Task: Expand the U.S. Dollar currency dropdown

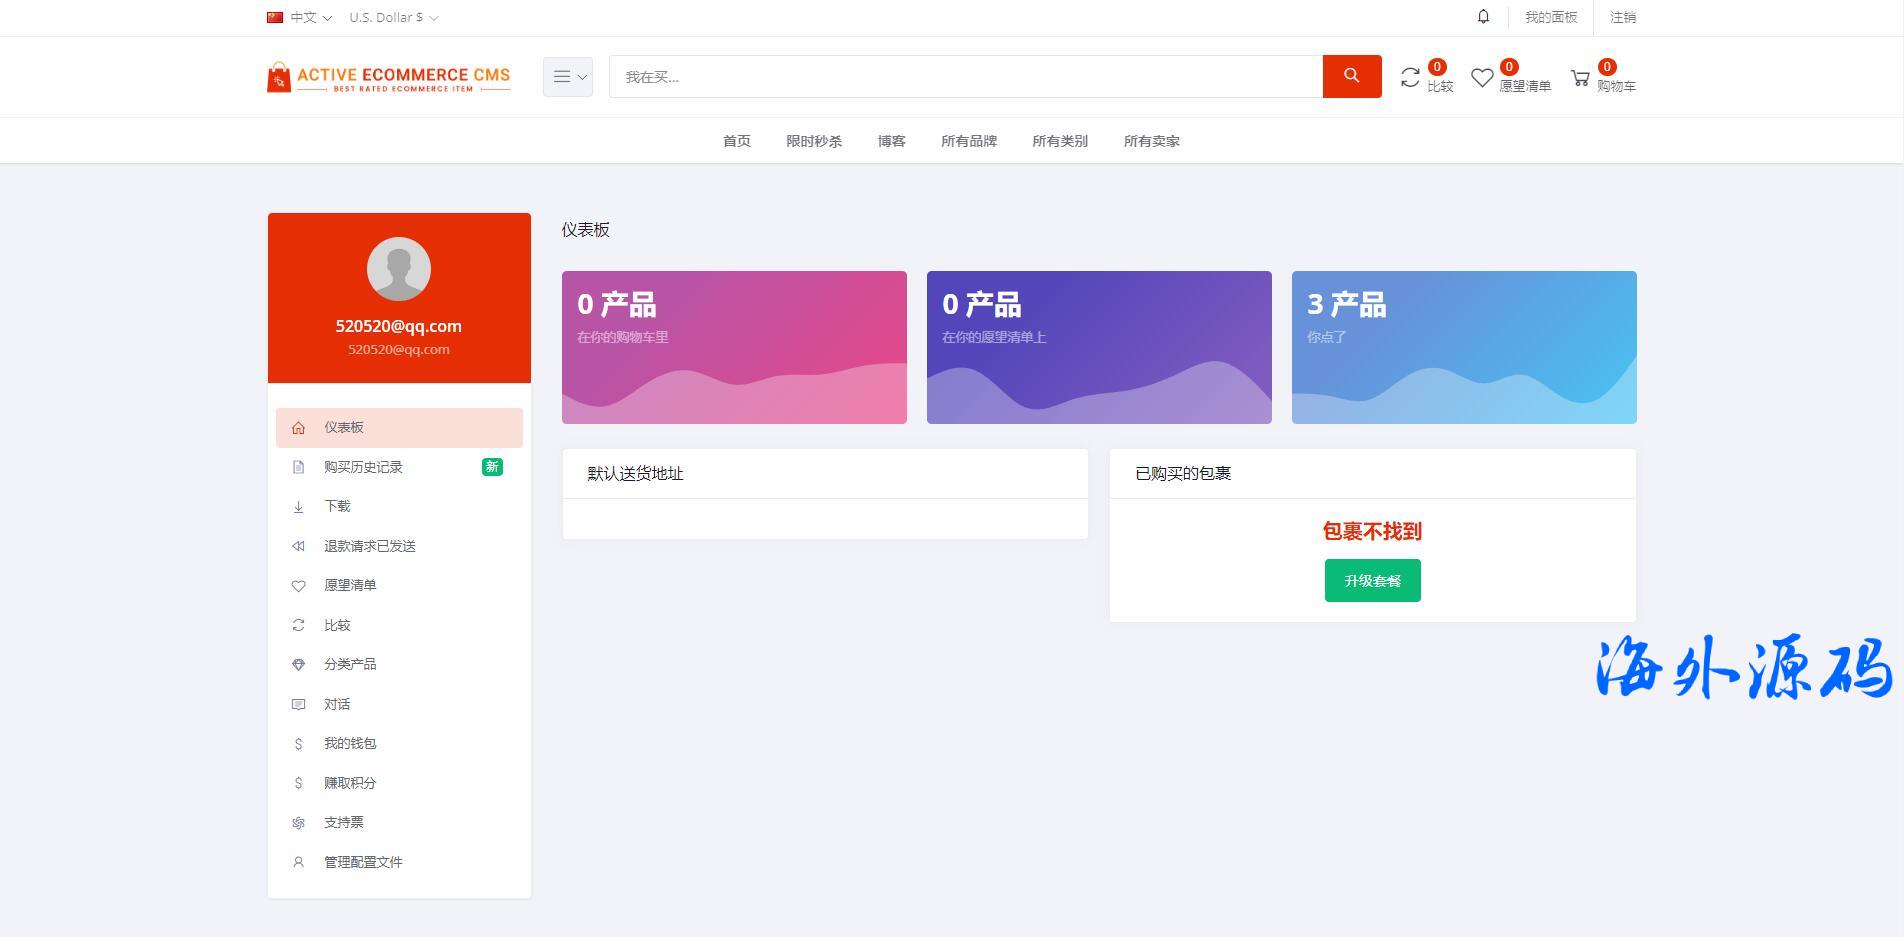Action: coord(393,18)
